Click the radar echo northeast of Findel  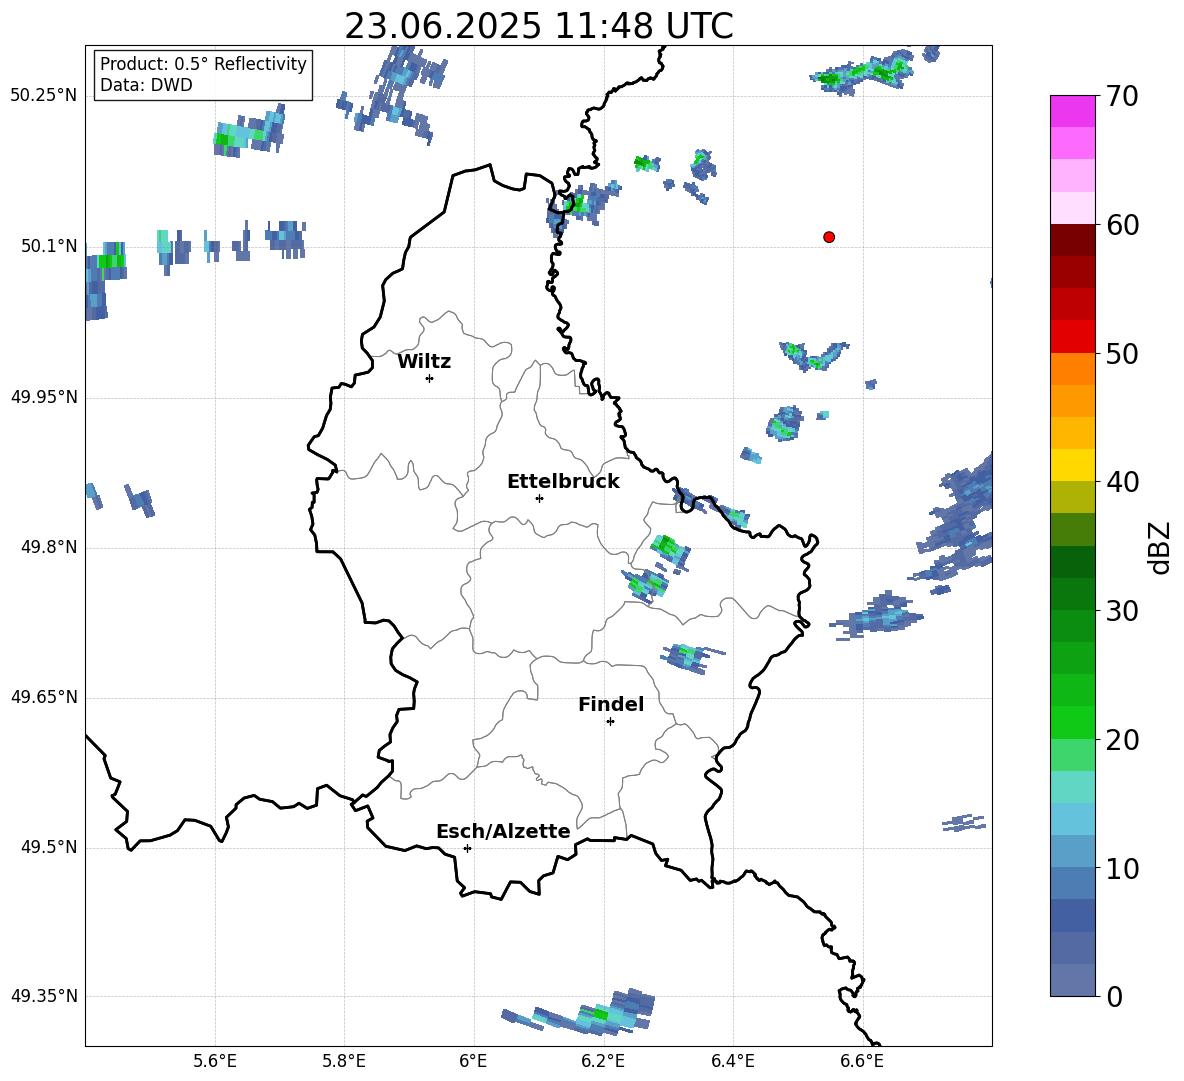tap(691, 657)
